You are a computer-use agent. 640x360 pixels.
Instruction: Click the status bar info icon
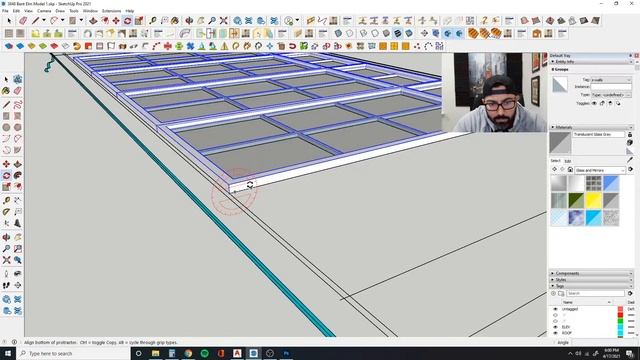pos(14,342)
